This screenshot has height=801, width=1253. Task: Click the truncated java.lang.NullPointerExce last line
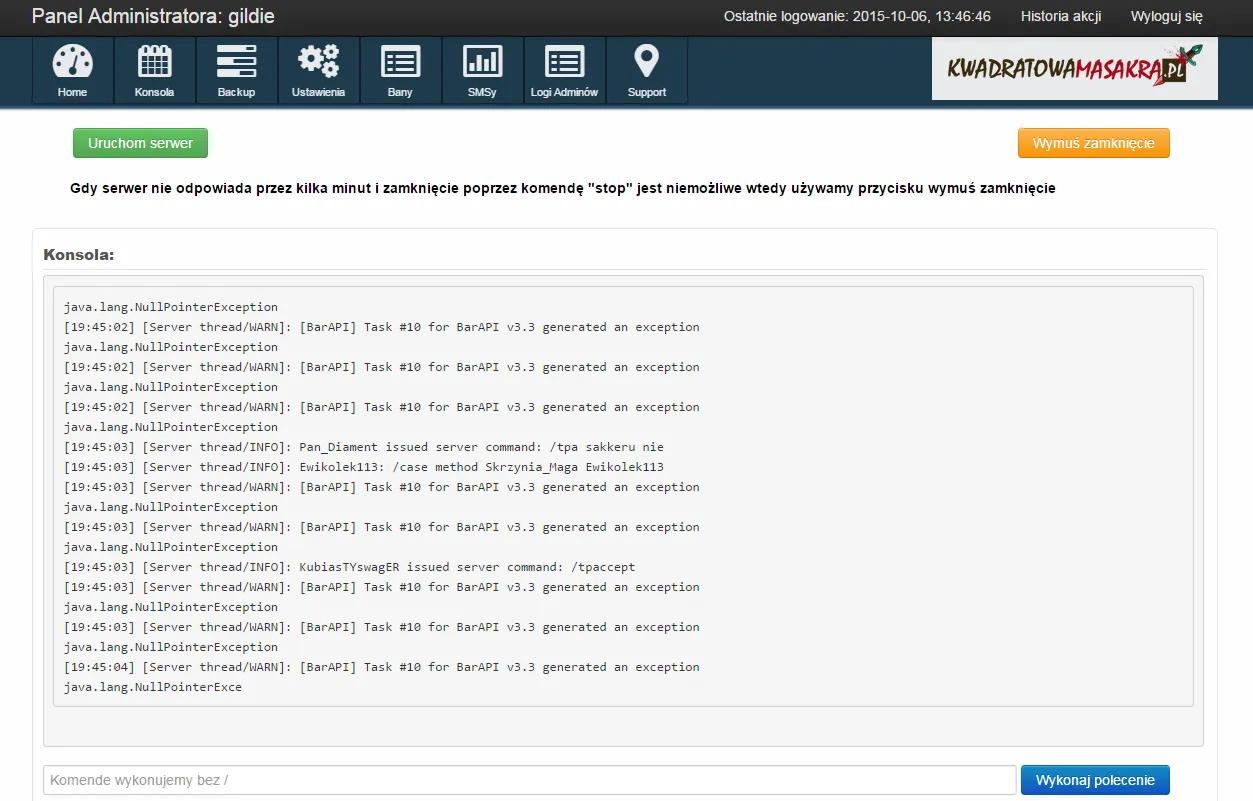coord(153,687)
